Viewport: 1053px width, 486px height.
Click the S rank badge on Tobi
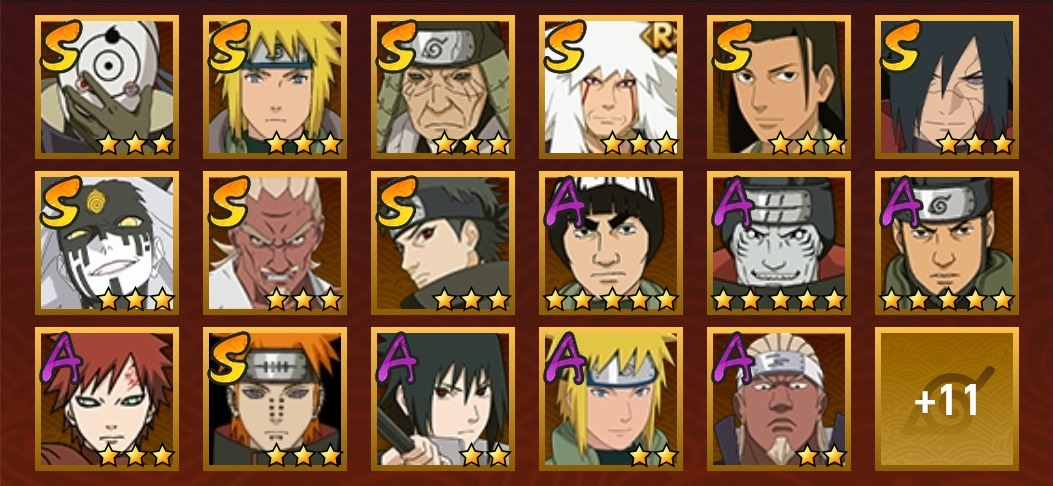pyautogui.click(x=60, y=45)
